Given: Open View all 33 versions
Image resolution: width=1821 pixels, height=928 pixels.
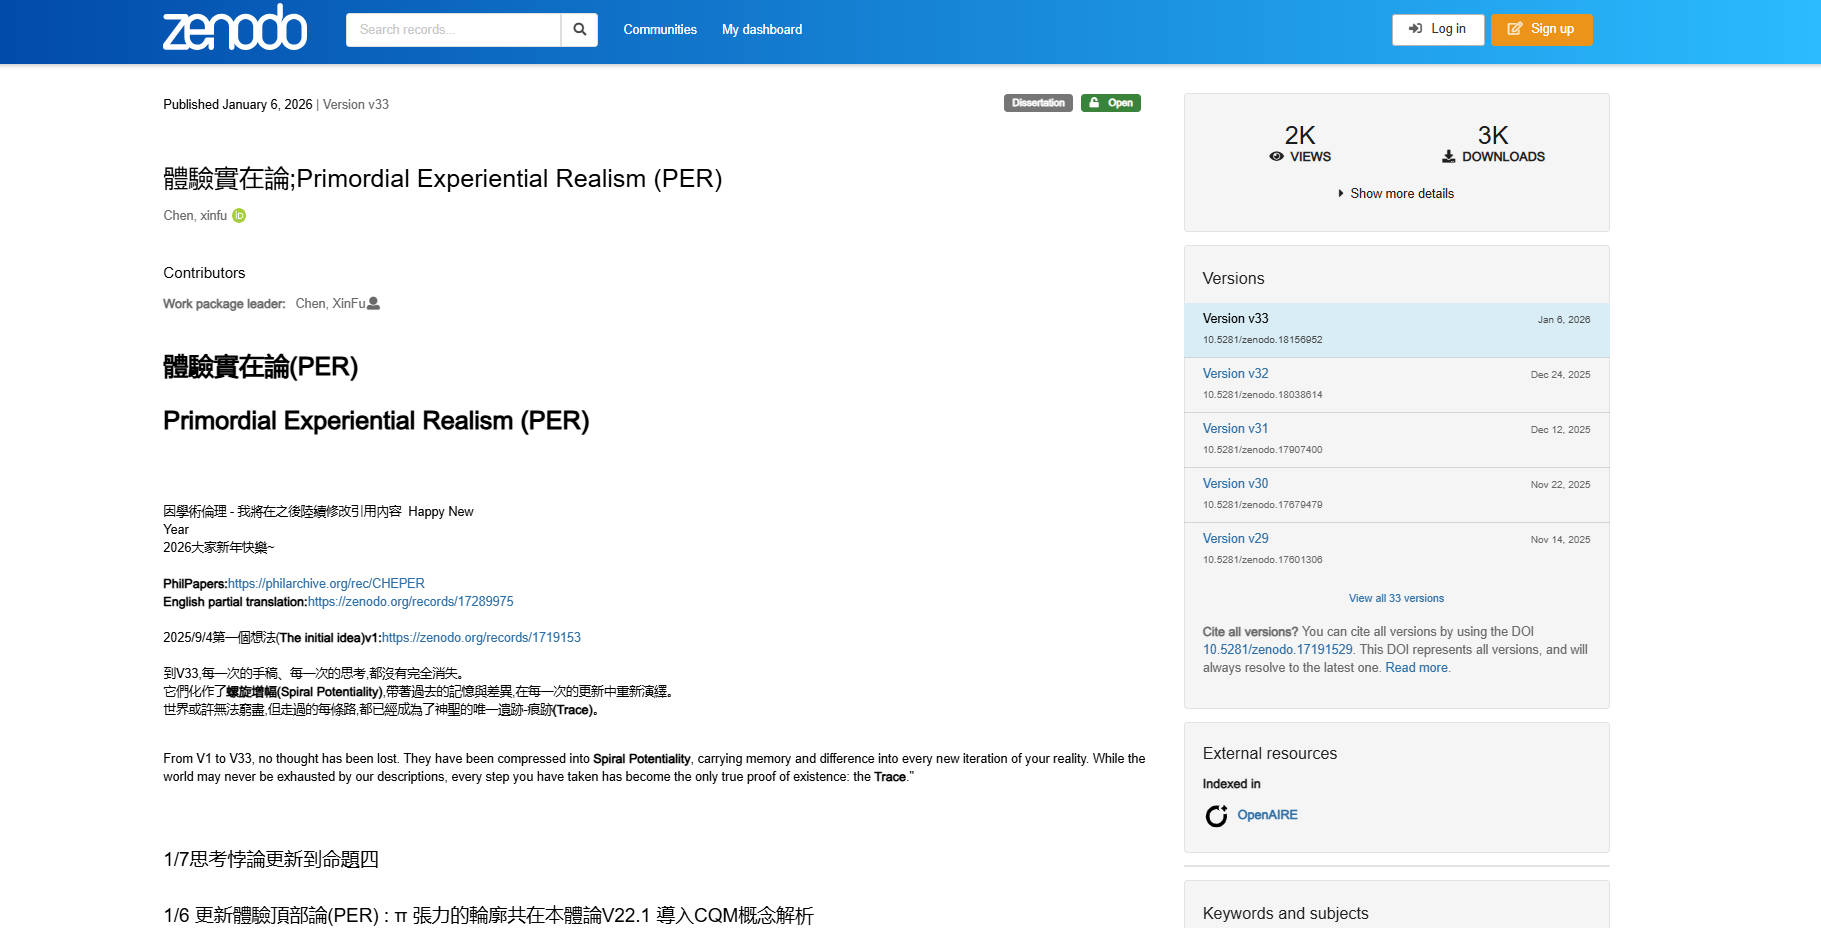Looking at the screenshot, I should (x=1396, y=599).
